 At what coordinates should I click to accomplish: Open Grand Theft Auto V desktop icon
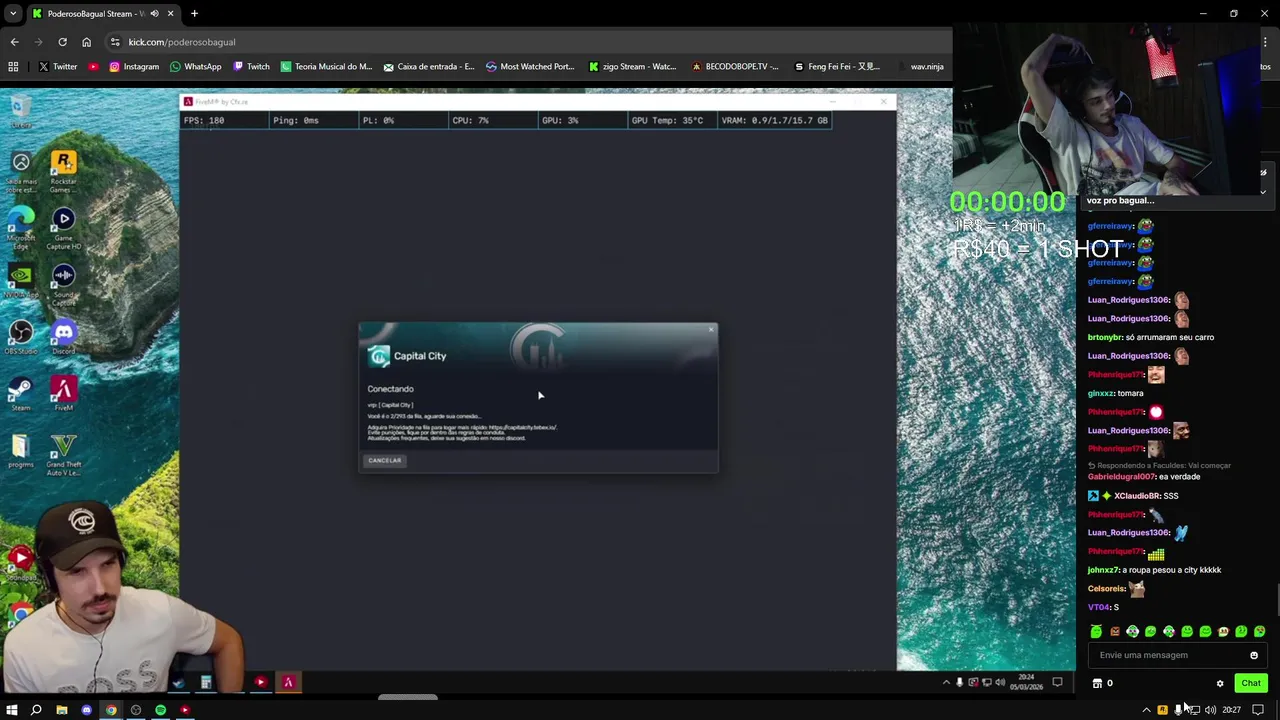coord(63,455)
